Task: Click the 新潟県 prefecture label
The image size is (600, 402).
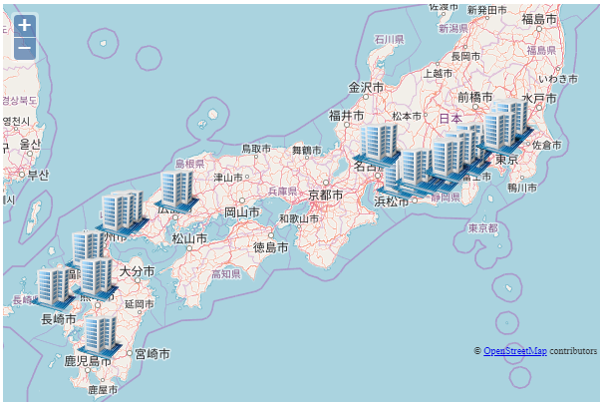Action: [453, 28]
